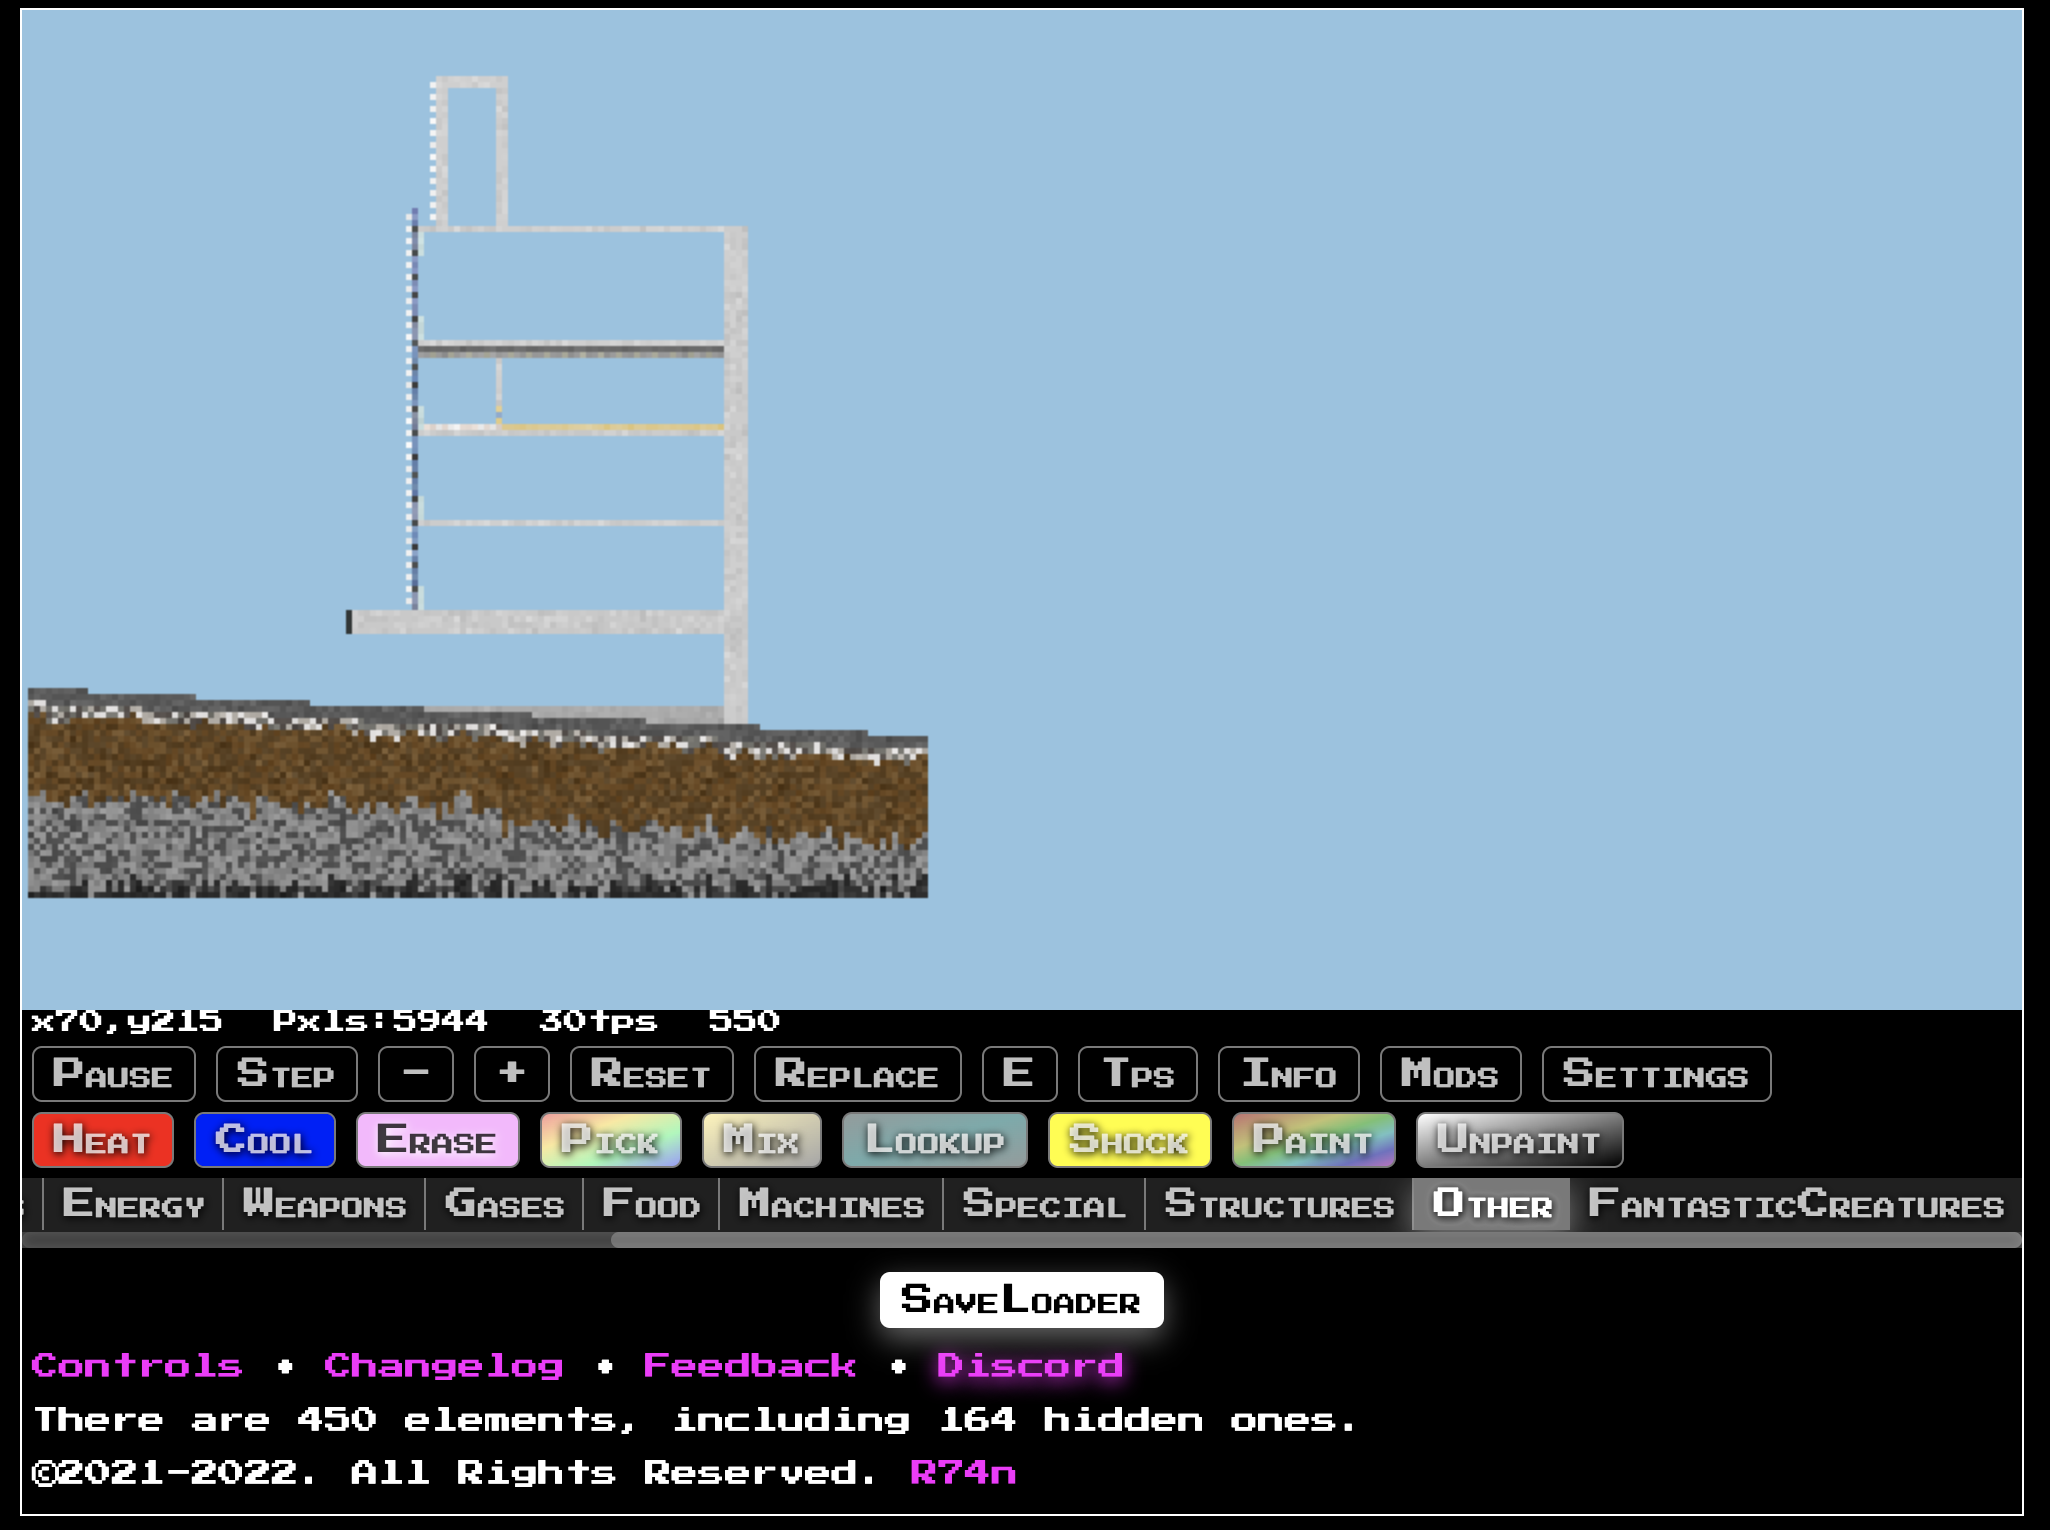2050x1530 pixels.
Task: Open the Mods menu
Action: point(1450,1074)
